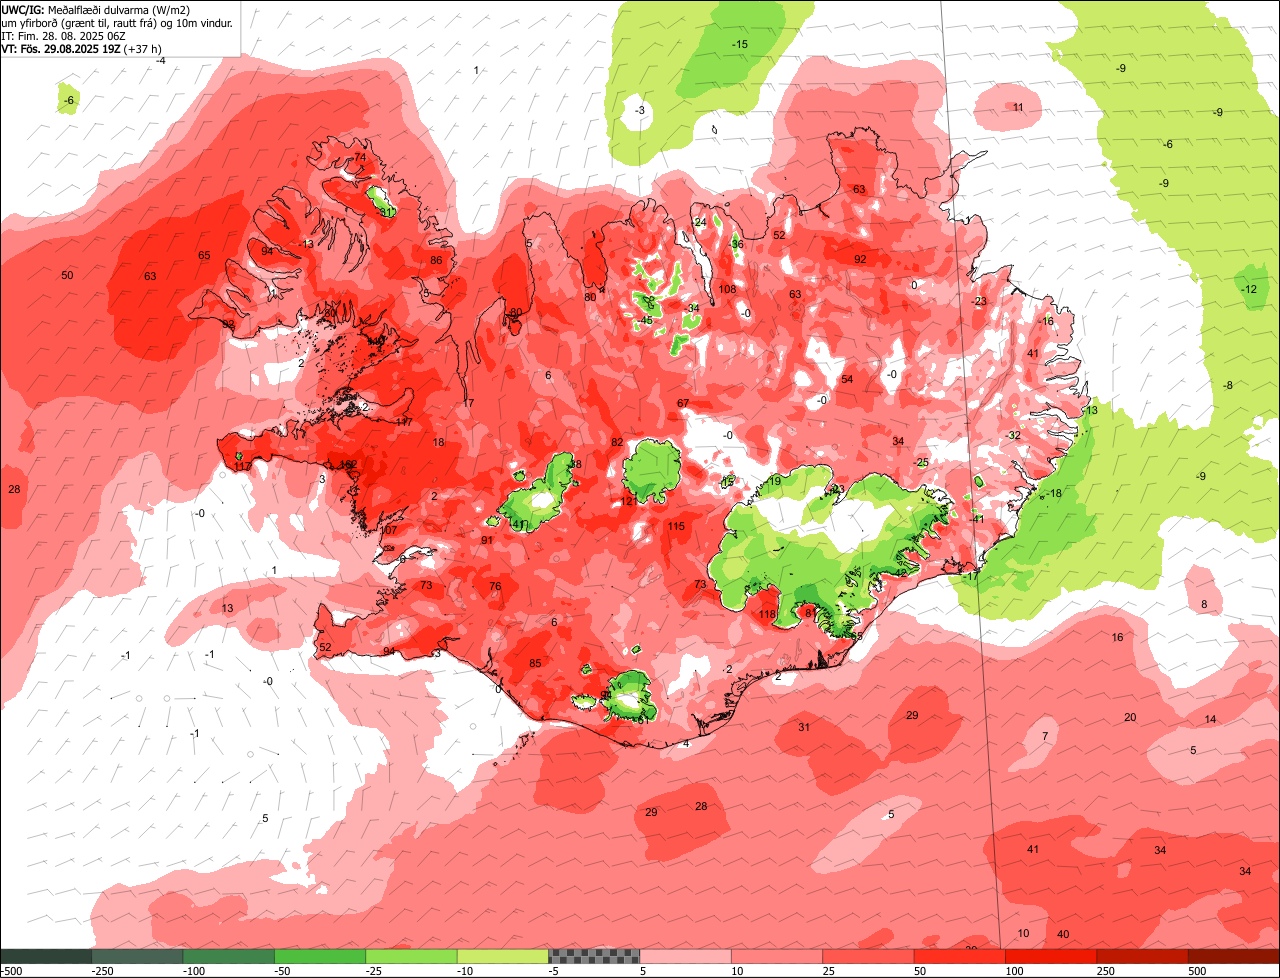Screen dimensions: 1280x978
Task: Click the pale pink swatch between 5 and 10
Action: coord(685,956)
